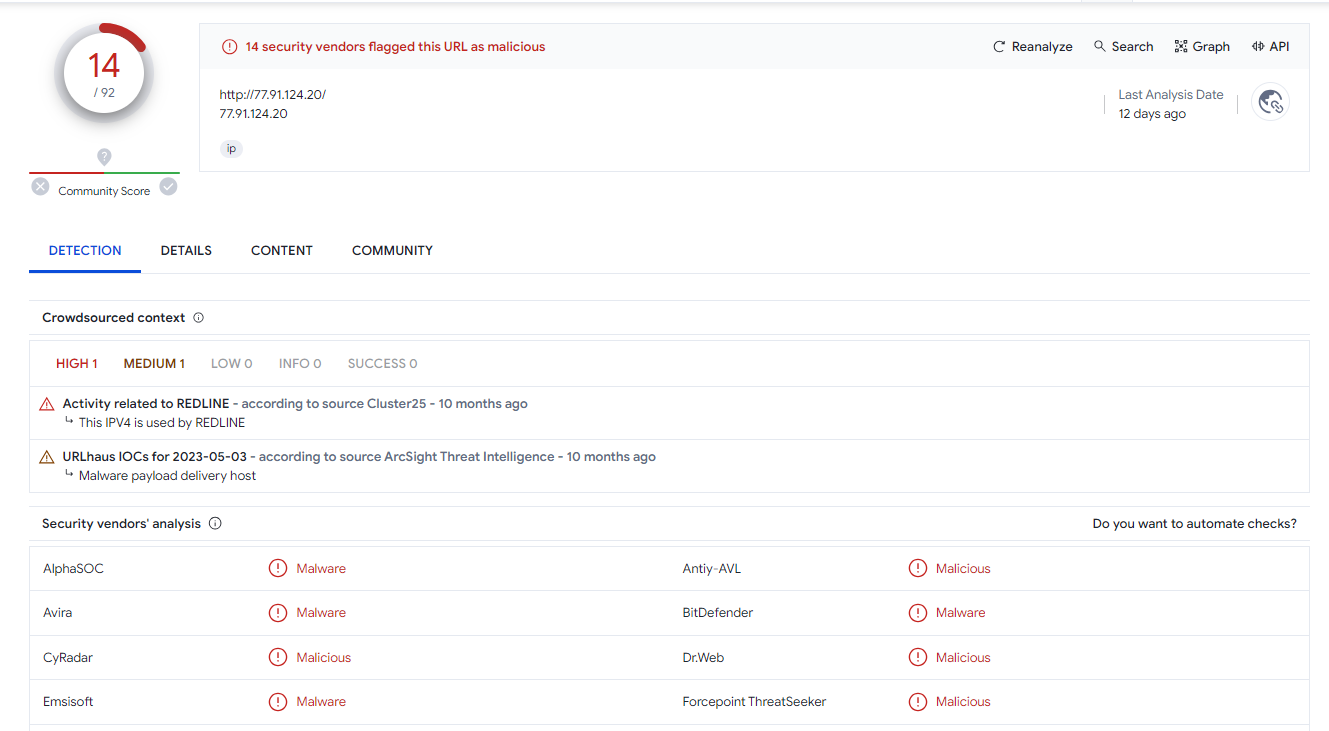This screenshot has width=1329, height=731.
Task: Filter context by MEDIUM 1 severity
Action: click(154, 364)
